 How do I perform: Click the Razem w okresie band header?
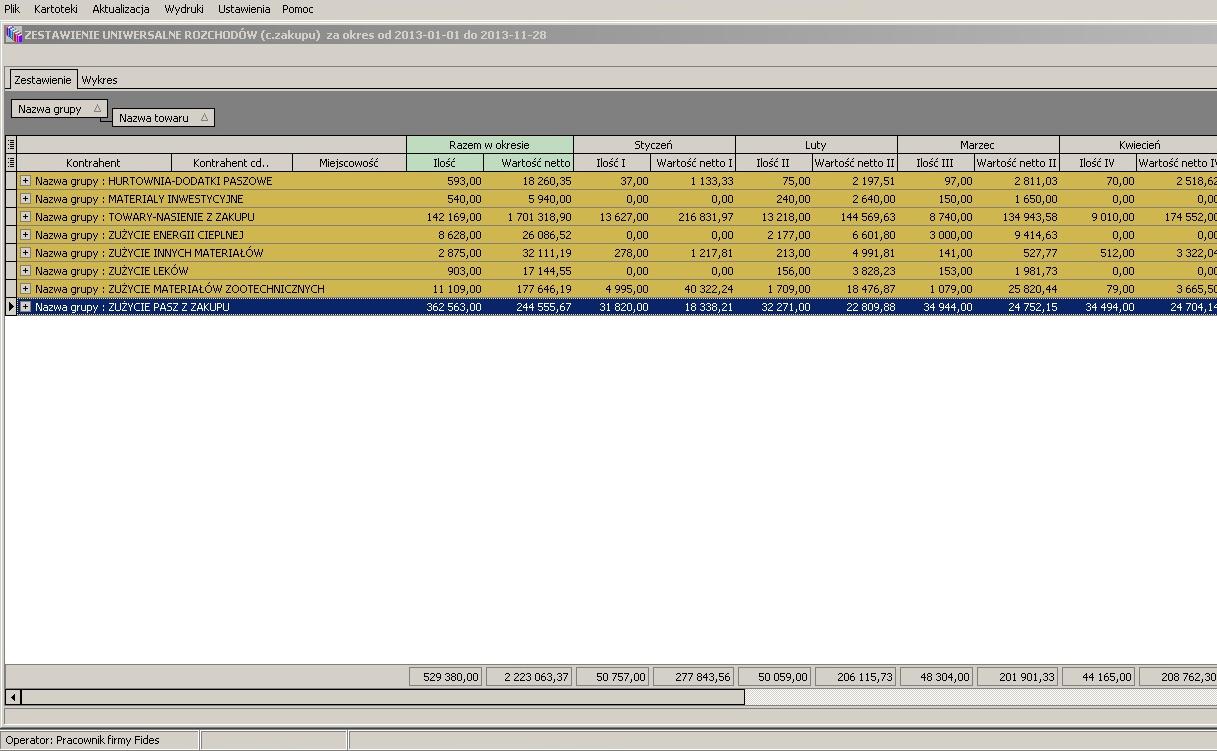490,145
